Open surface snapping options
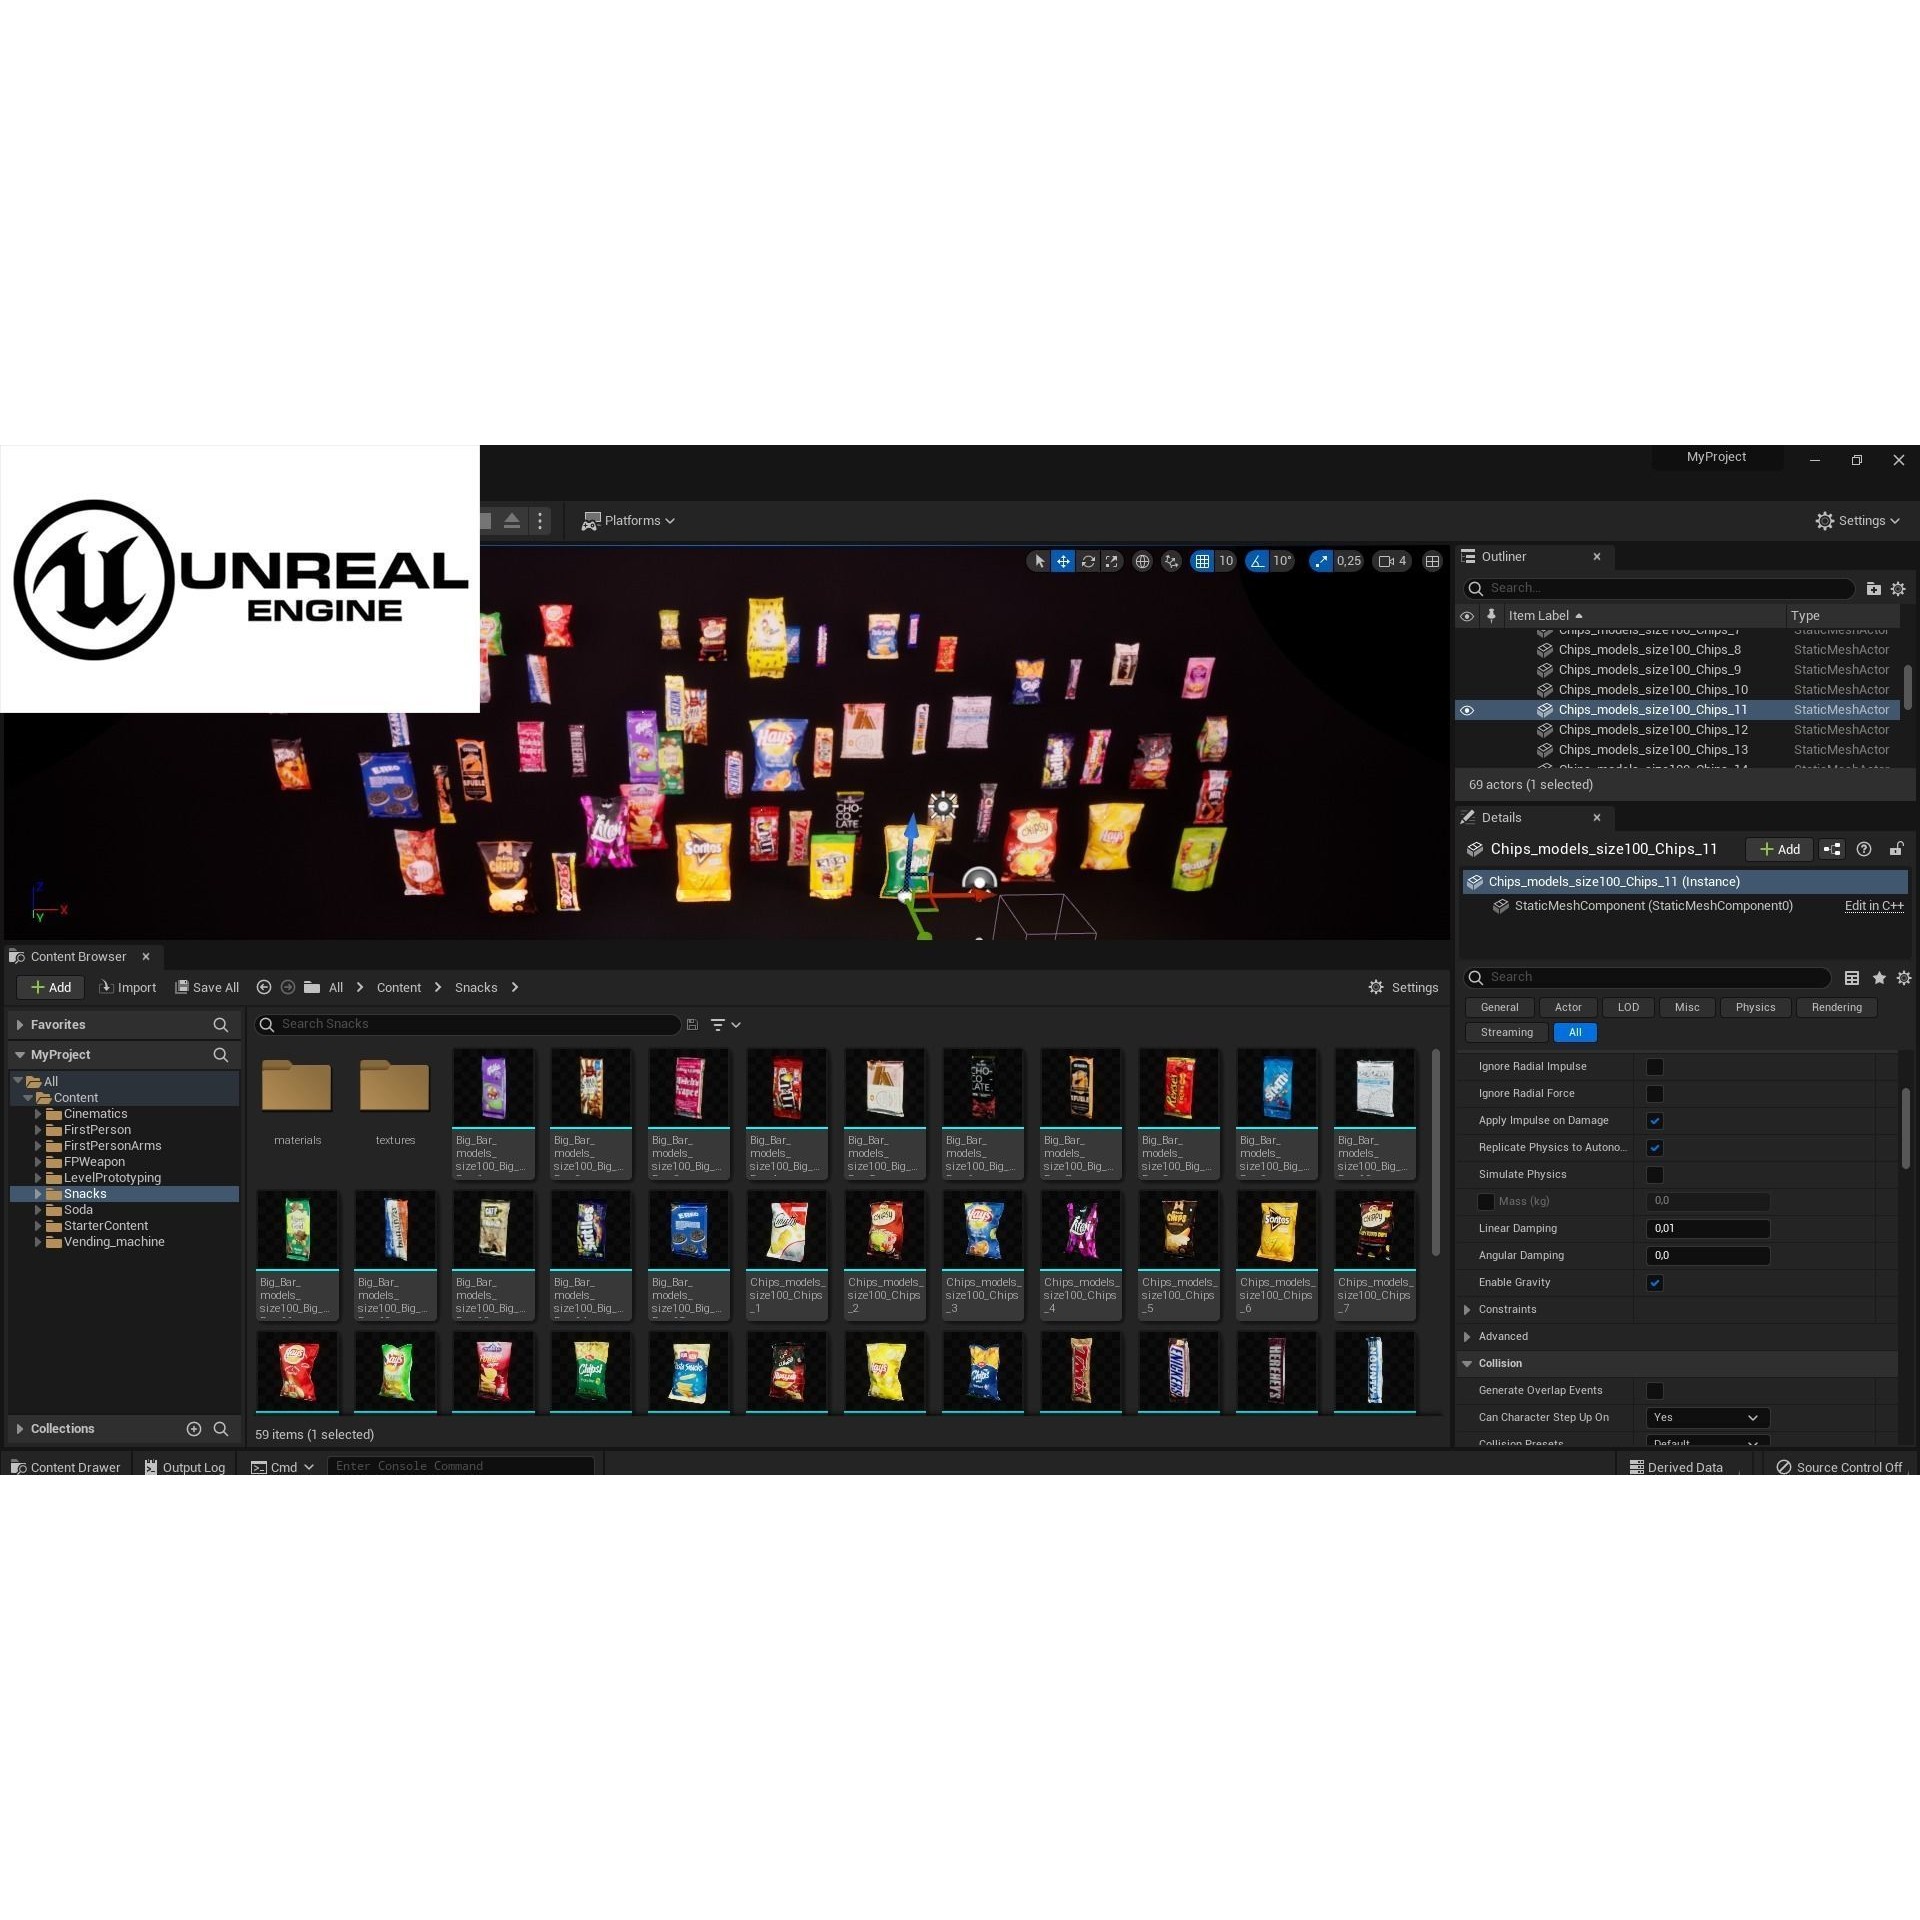The image size is (1920, 1920). [1171, 561]
